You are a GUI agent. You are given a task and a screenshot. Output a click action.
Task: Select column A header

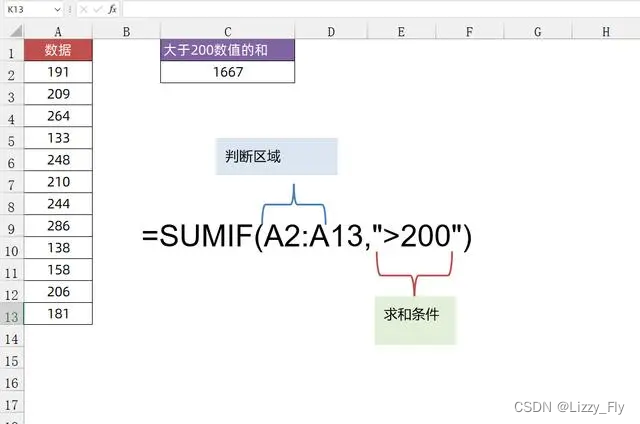click(58, 31)
